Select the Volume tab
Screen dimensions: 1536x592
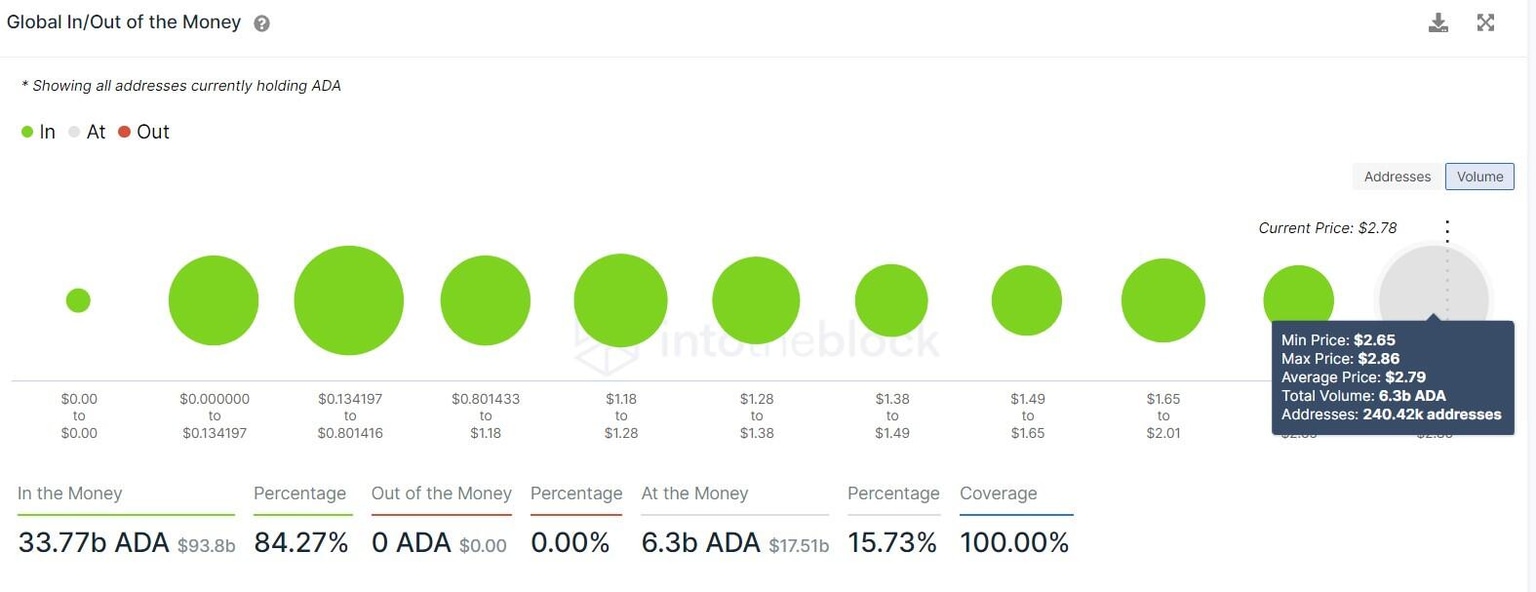point(1479,176)
